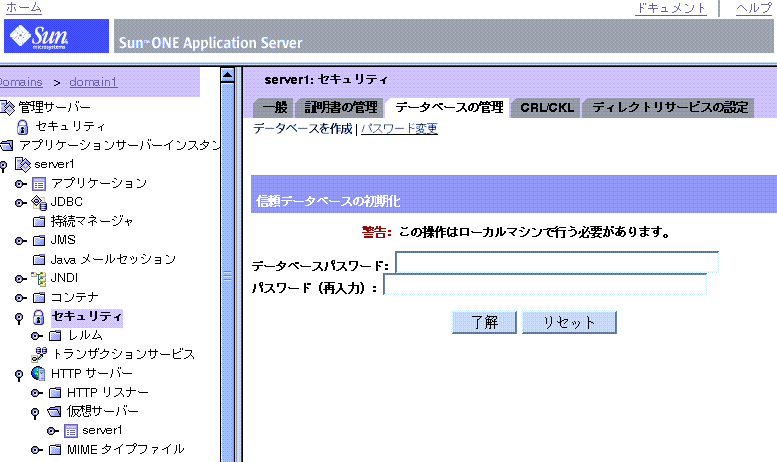Open the CRL/CKL tab

click(547, 108)
